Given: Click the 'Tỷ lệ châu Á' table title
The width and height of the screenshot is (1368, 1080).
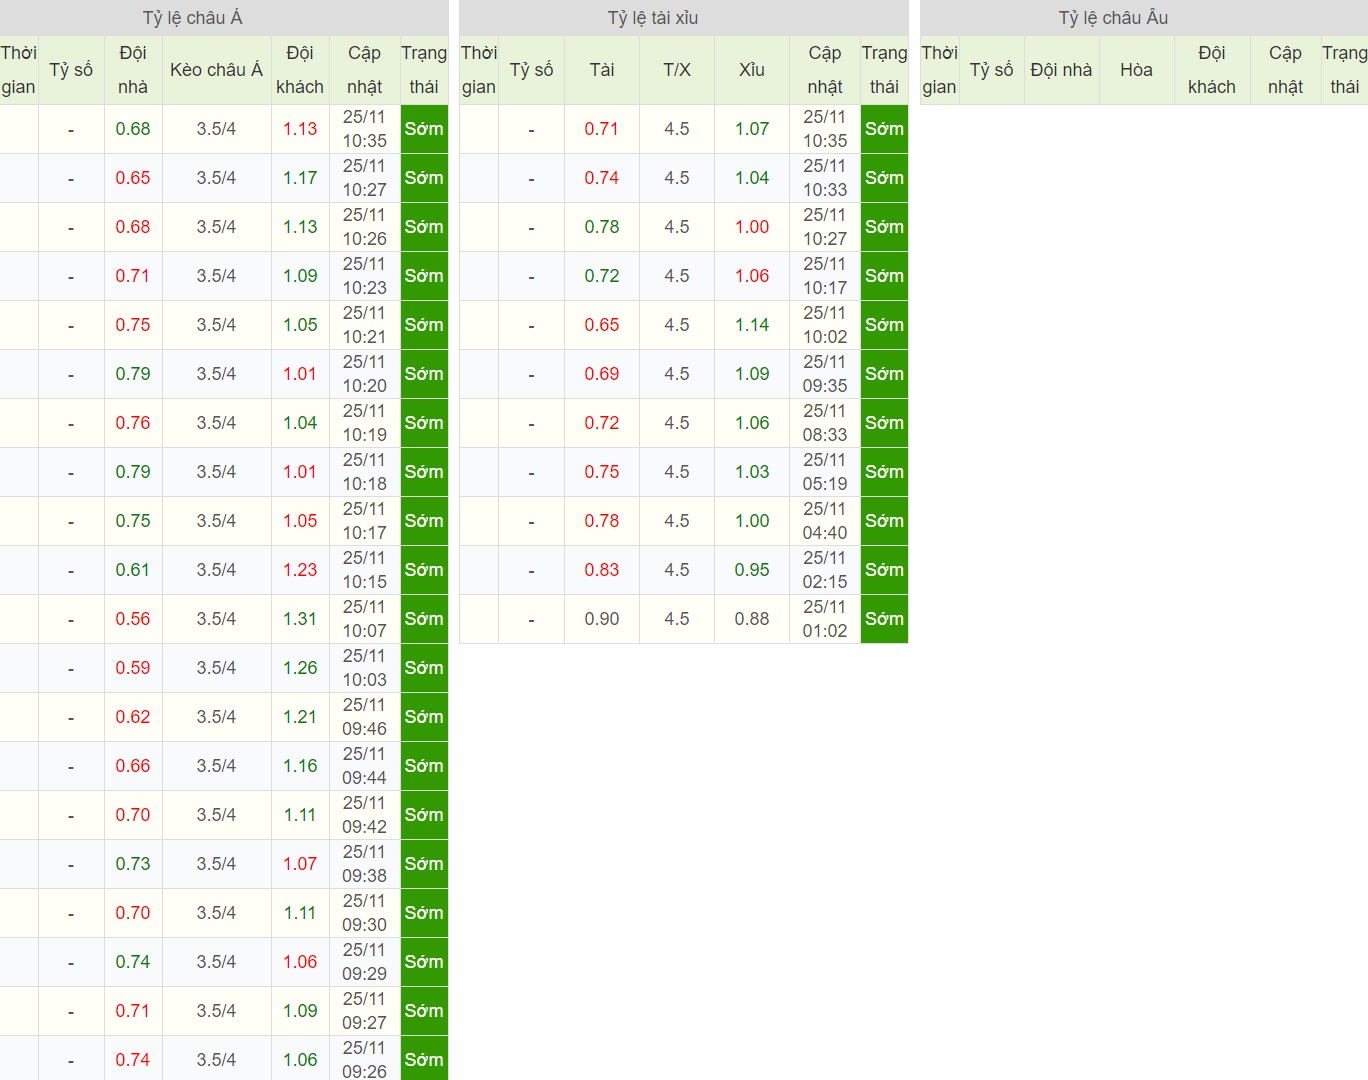Looking at the screenshot, I should 193,18.
